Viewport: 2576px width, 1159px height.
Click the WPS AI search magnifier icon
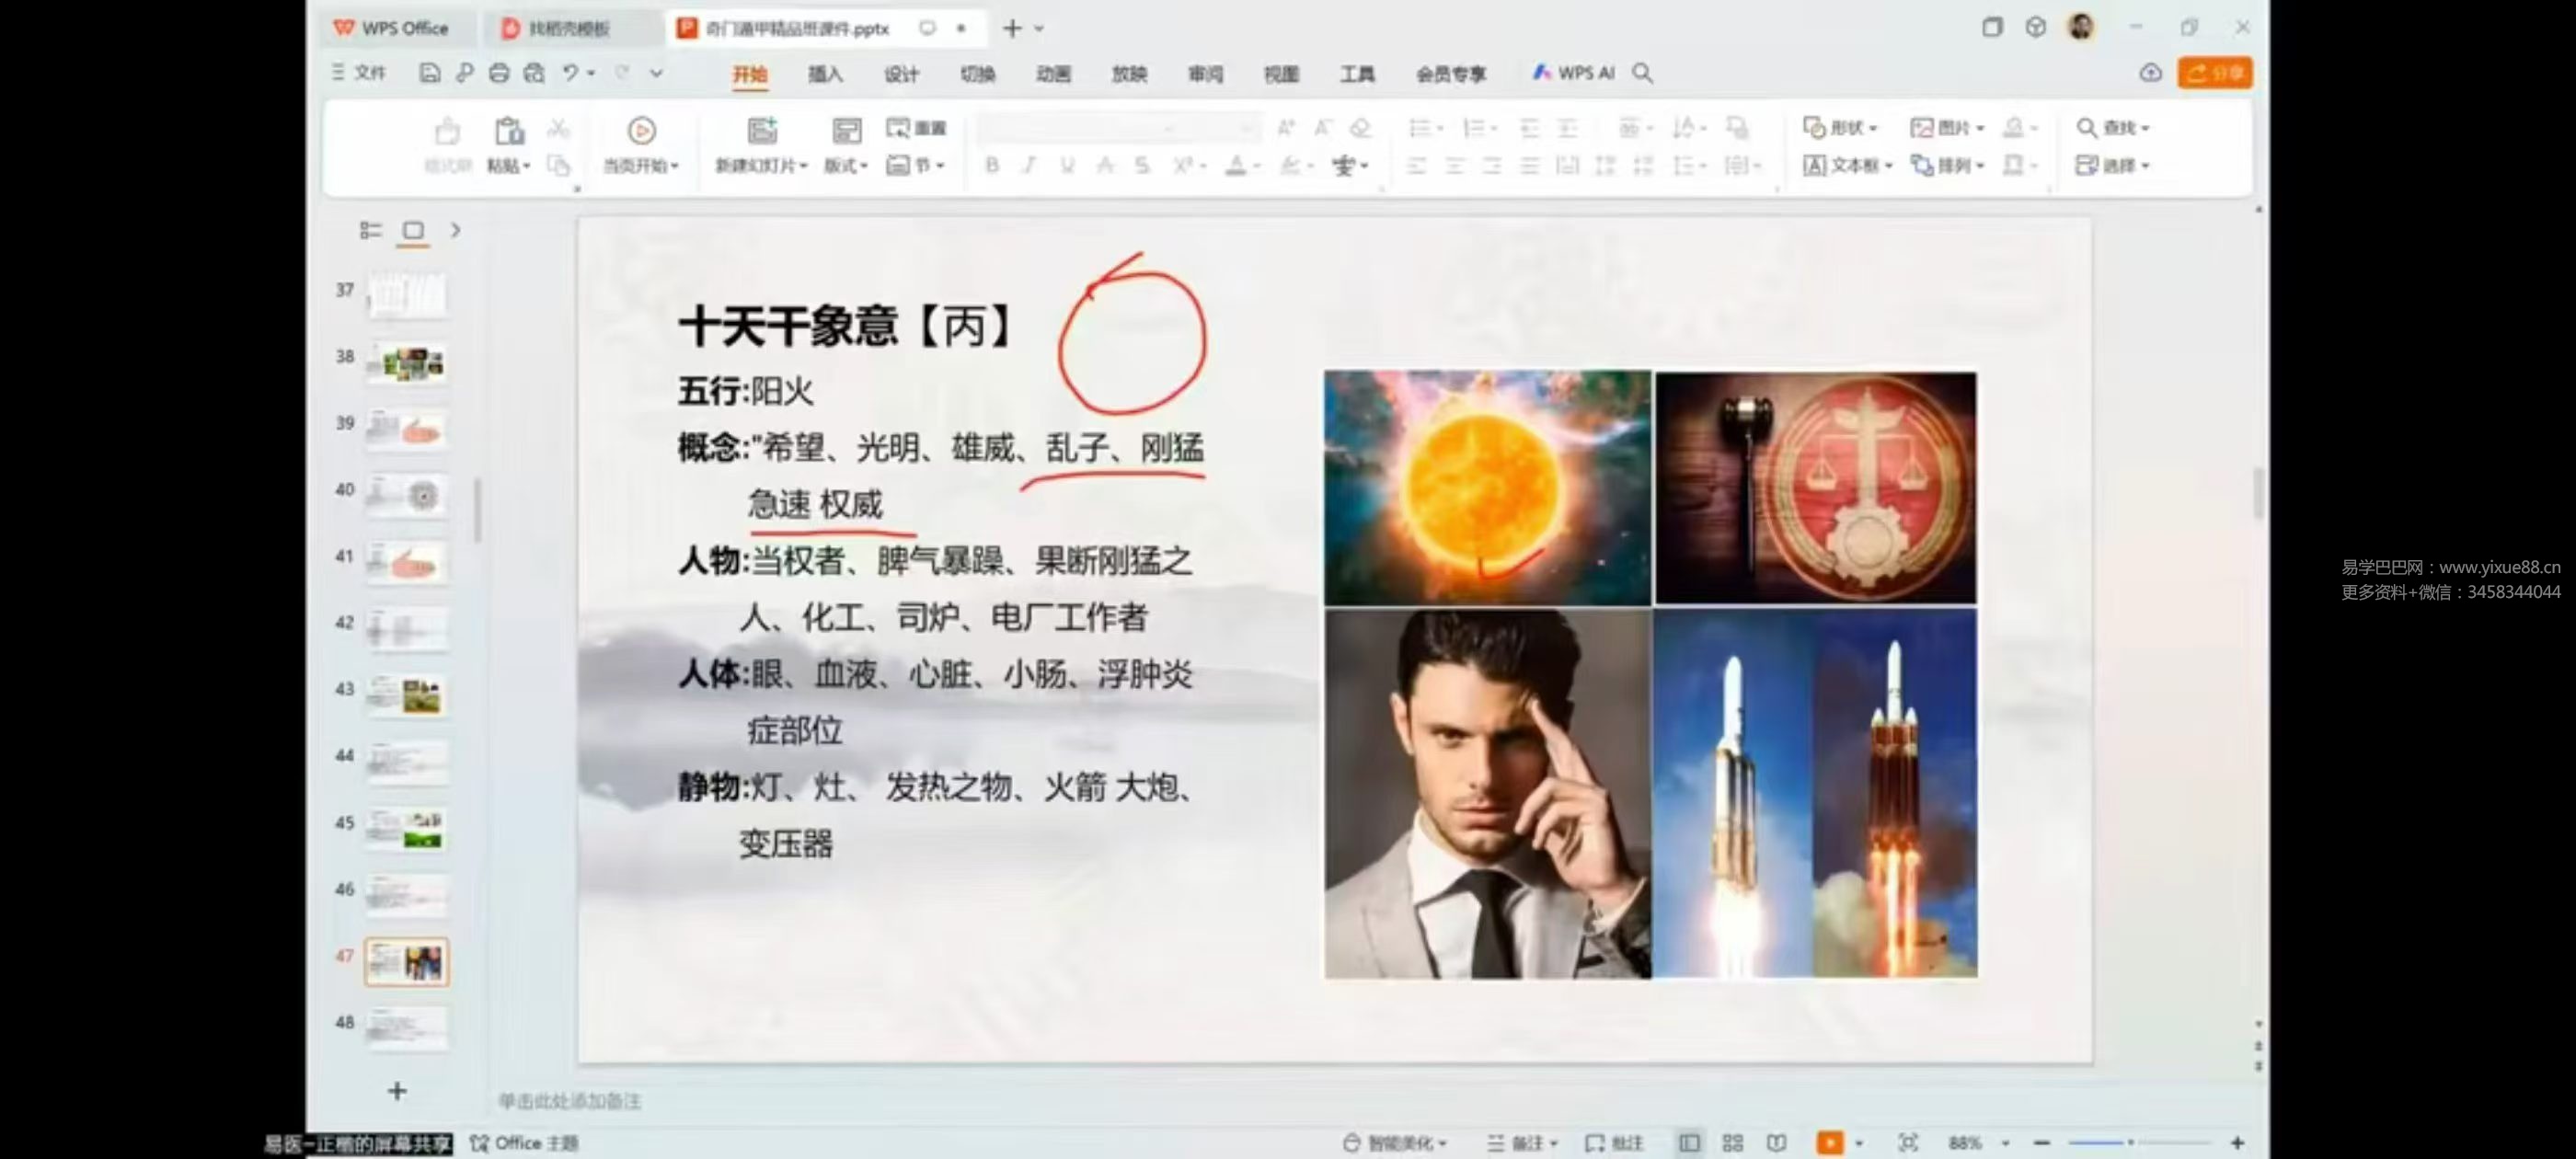pos(1642,73)
